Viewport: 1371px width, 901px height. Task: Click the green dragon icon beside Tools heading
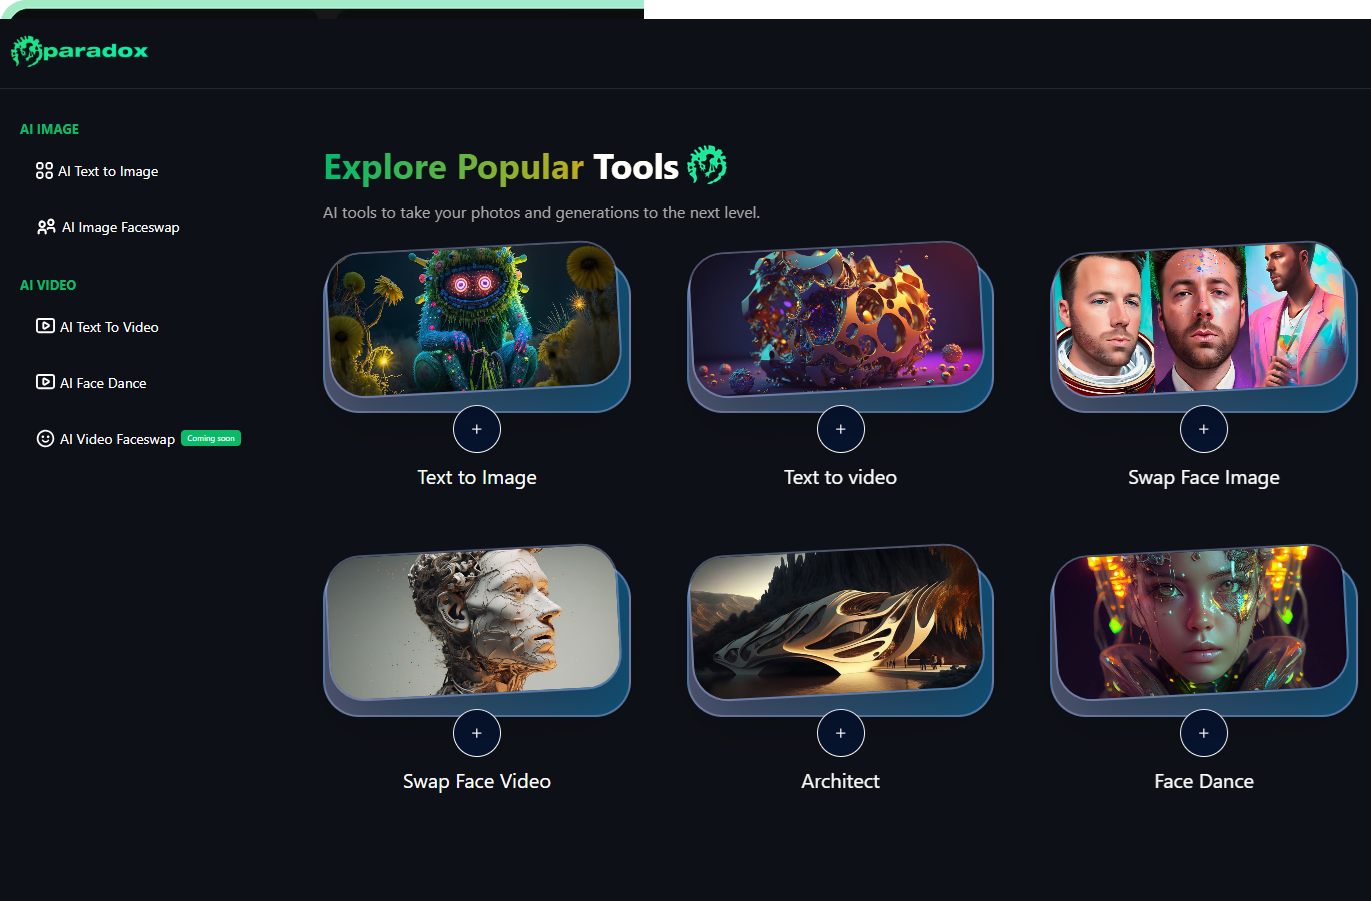coord(707,165)
